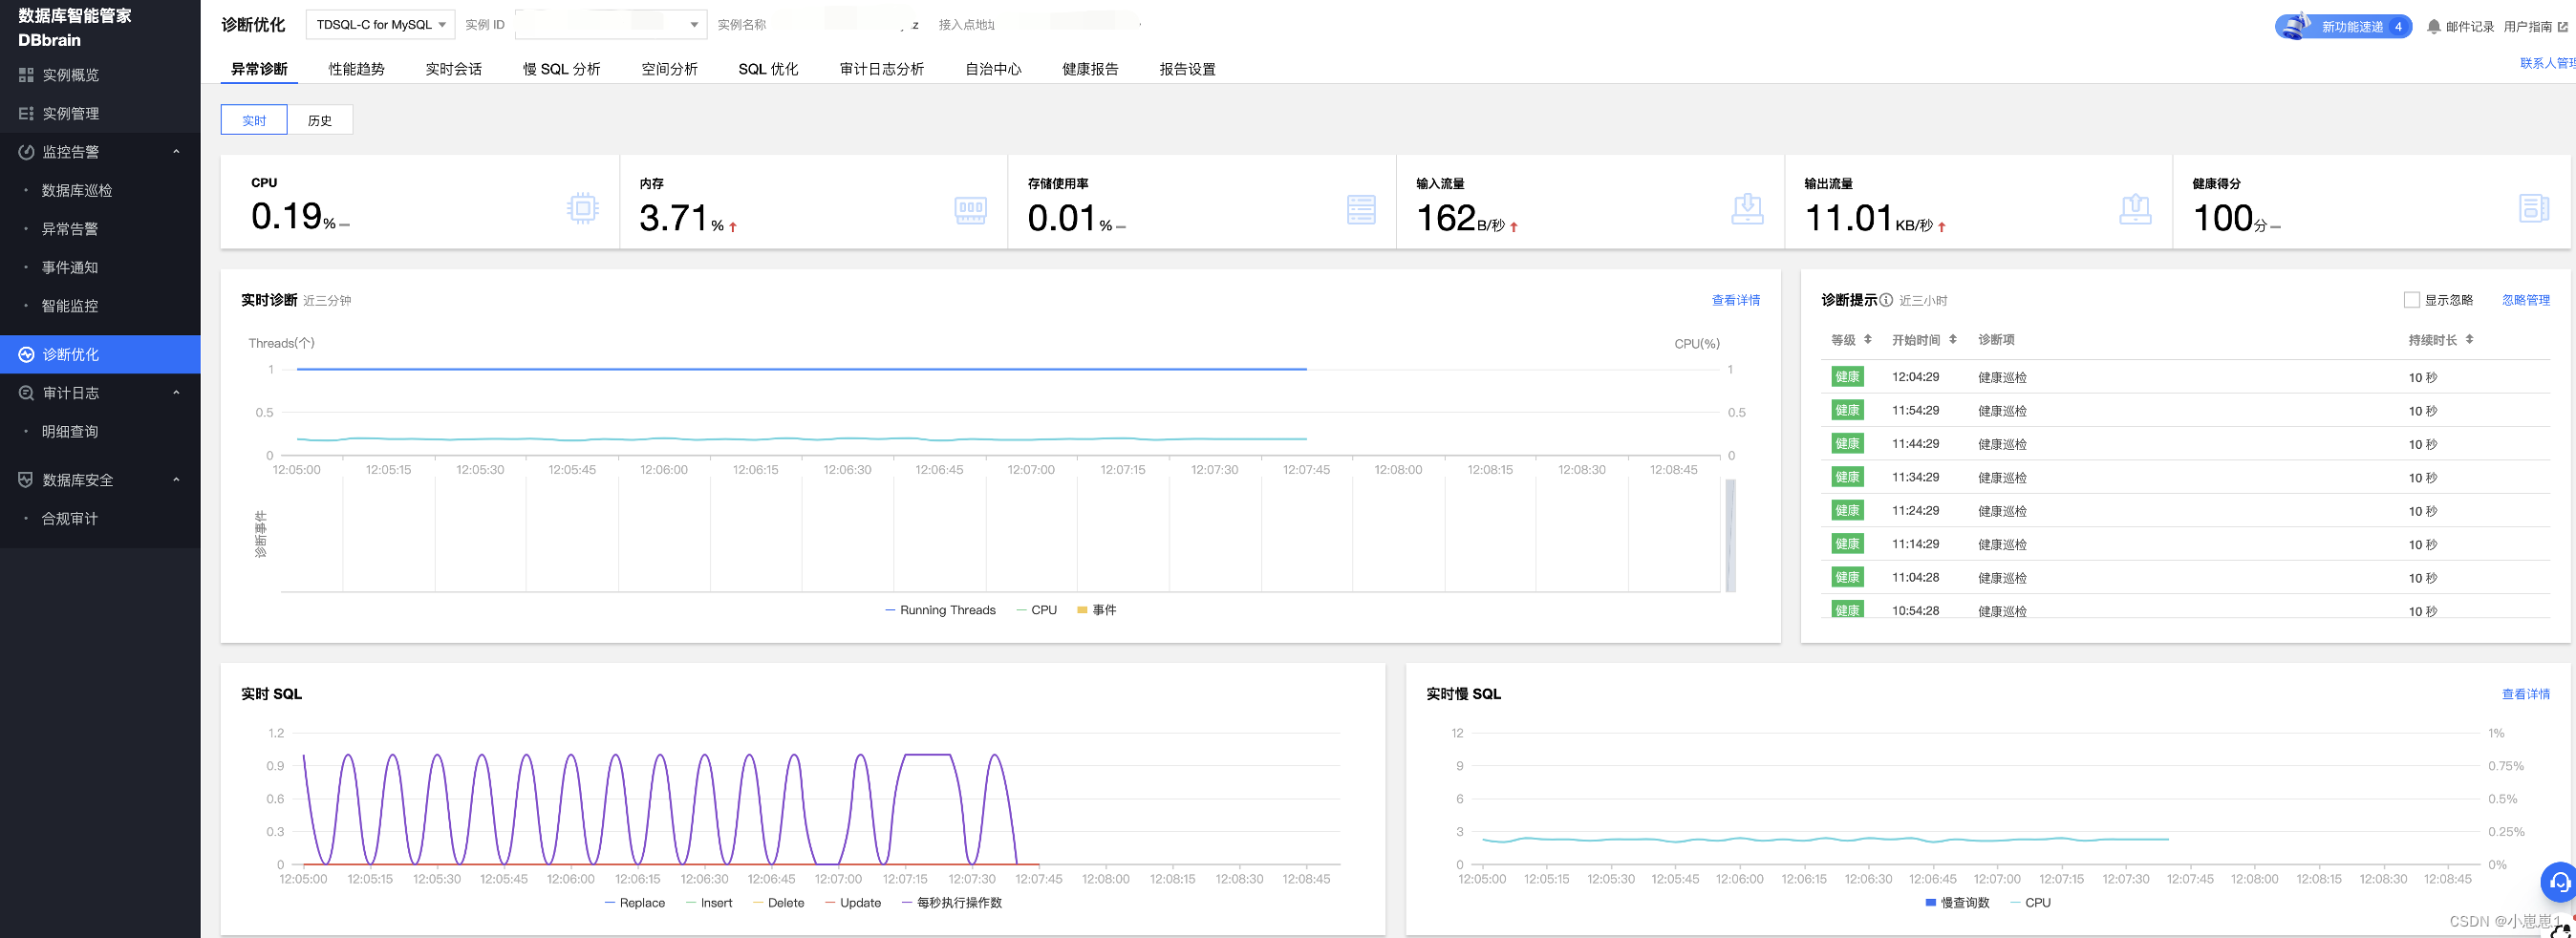Toggle Replace legend in 实时 SQL chart

point(635,903)
